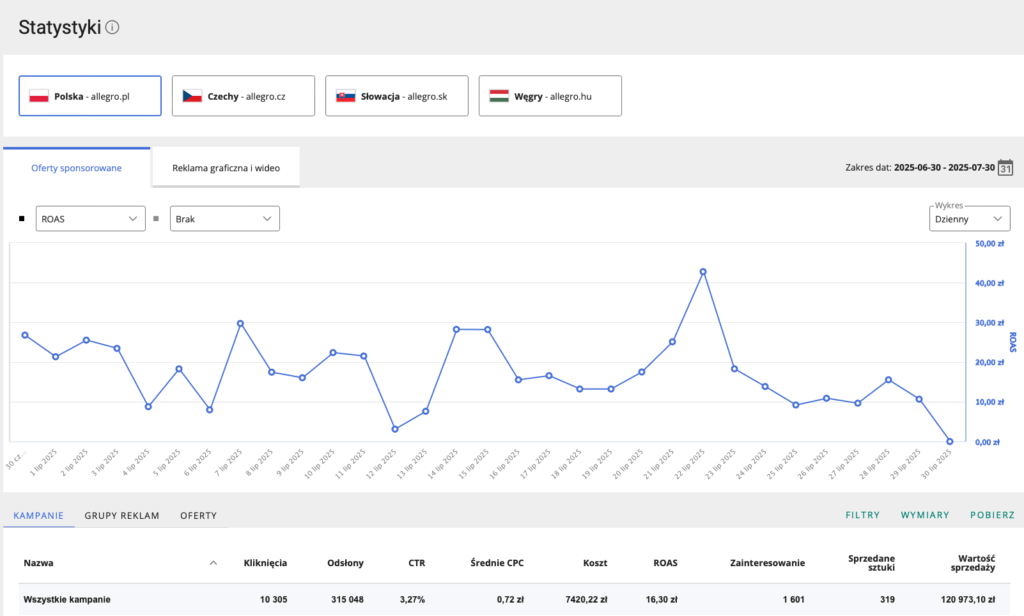
Task: Open the Filtry options
Action: click(862, 515)
